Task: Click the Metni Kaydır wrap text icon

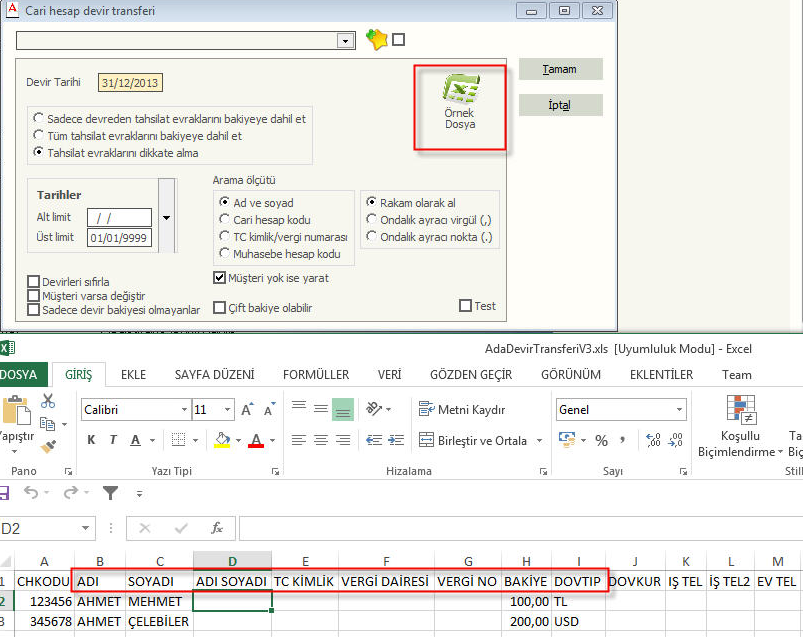Action: tap(426, 410)
